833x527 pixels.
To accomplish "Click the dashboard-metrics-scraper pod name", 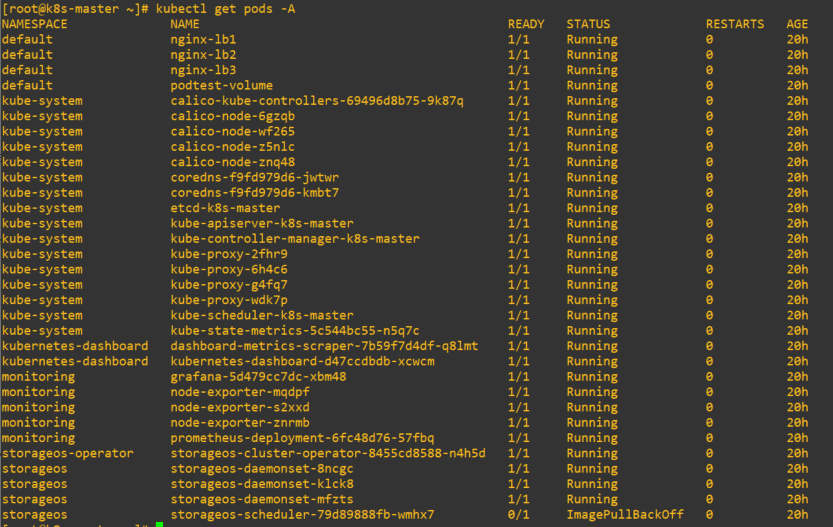I will point(324,346).
